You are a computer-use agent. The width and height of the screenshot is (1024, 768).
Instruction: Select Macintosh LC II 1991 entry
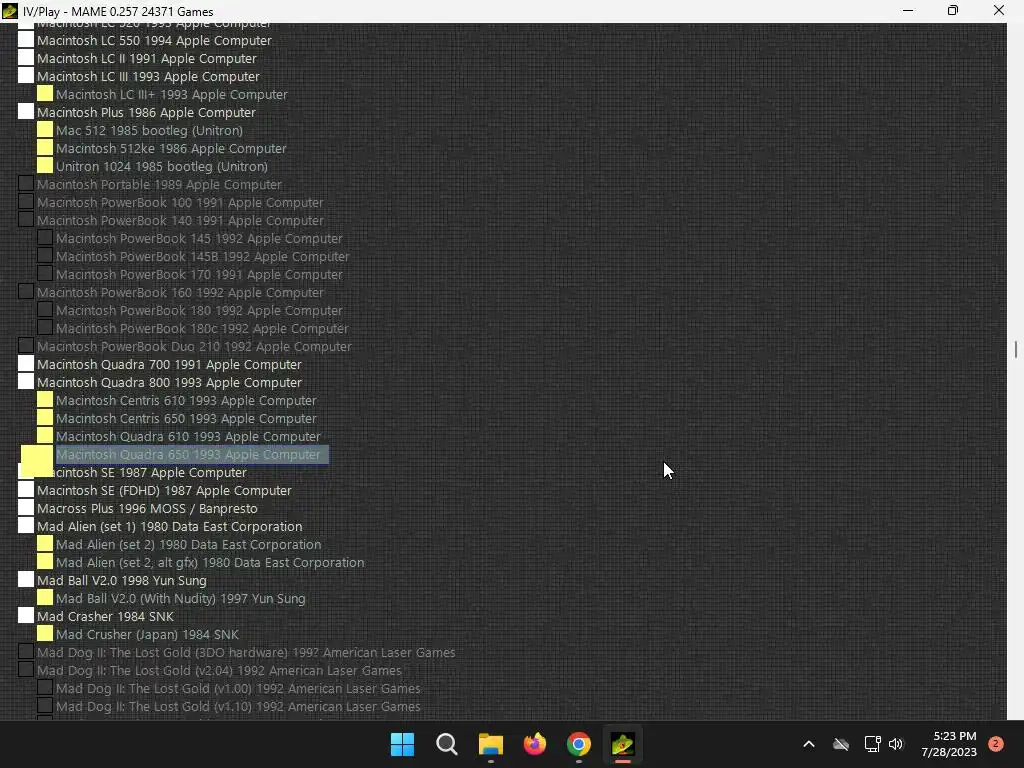147,58
